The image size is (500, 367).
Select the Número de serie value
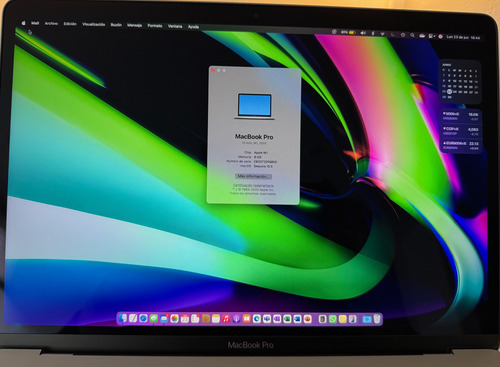click(x=265, y=161)
